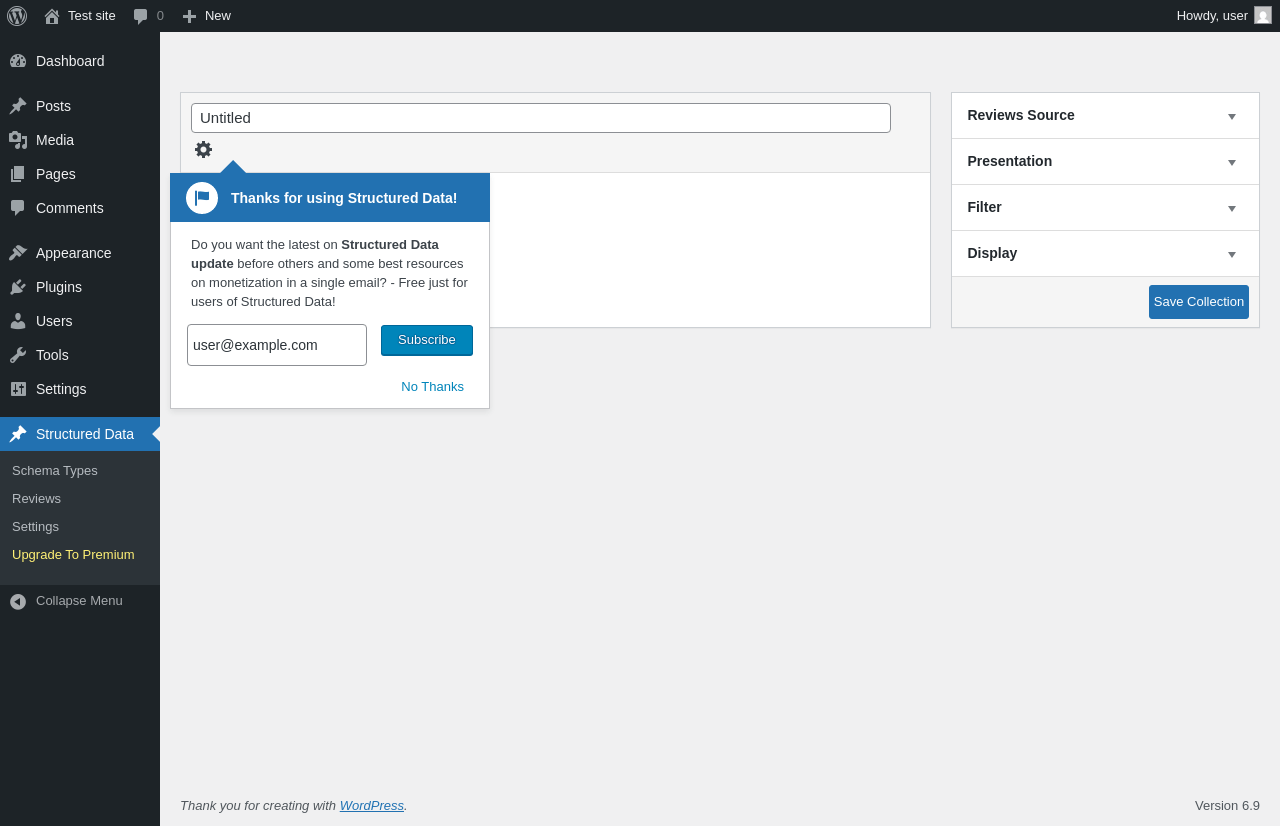Click the Untitled title input field

click(x=540, y=118)
